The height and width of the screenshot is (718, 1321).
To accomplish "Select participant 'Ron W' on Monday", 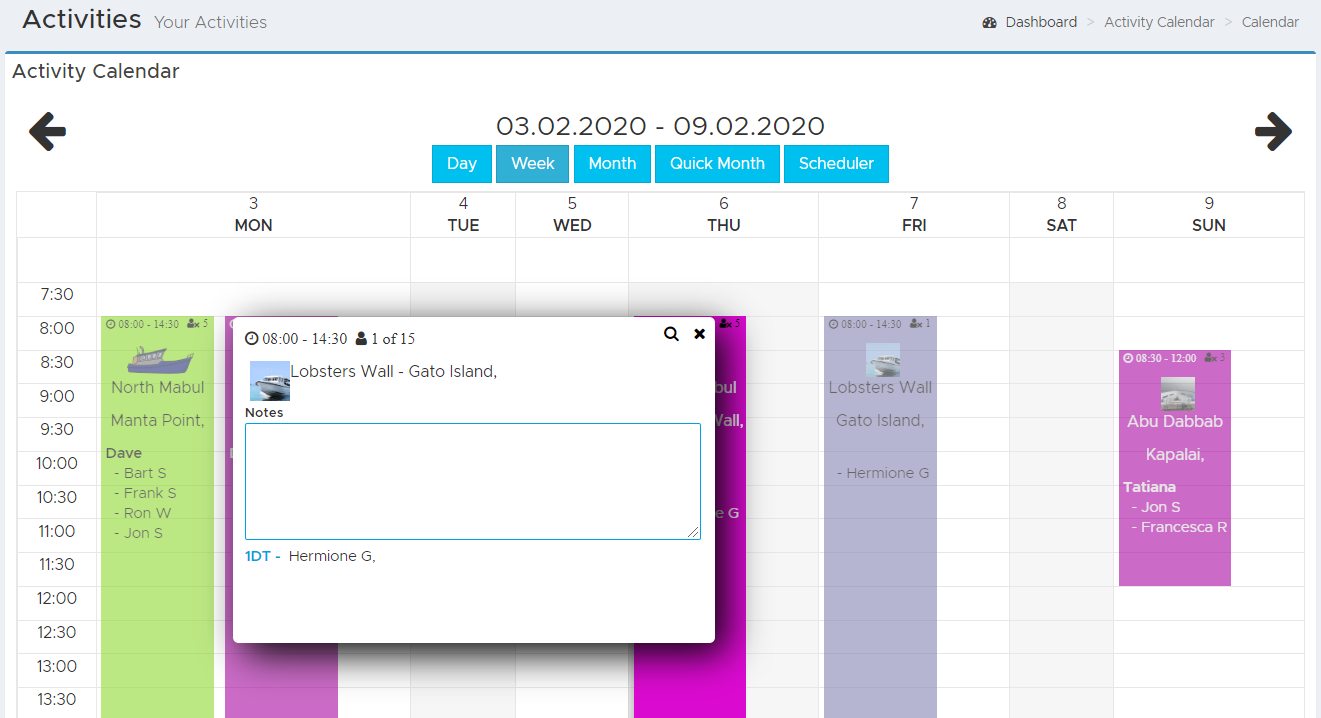I will click(147, 513).
